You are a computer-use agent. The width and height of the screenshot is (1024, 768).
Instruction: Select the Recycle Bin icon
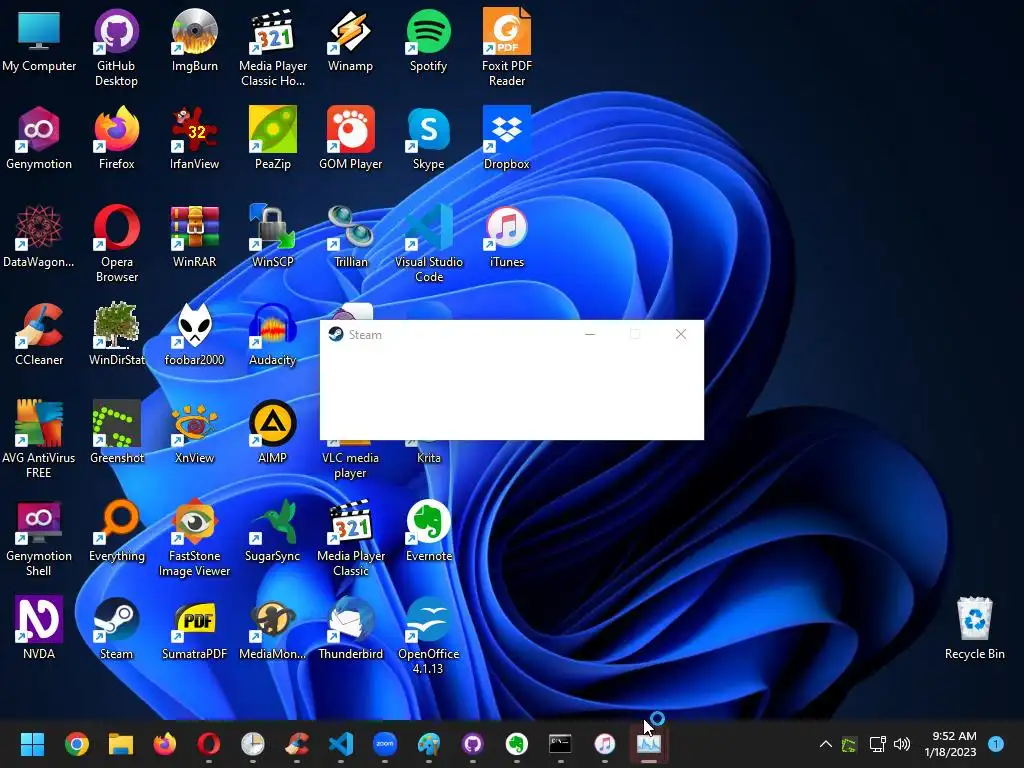point(974,627)
